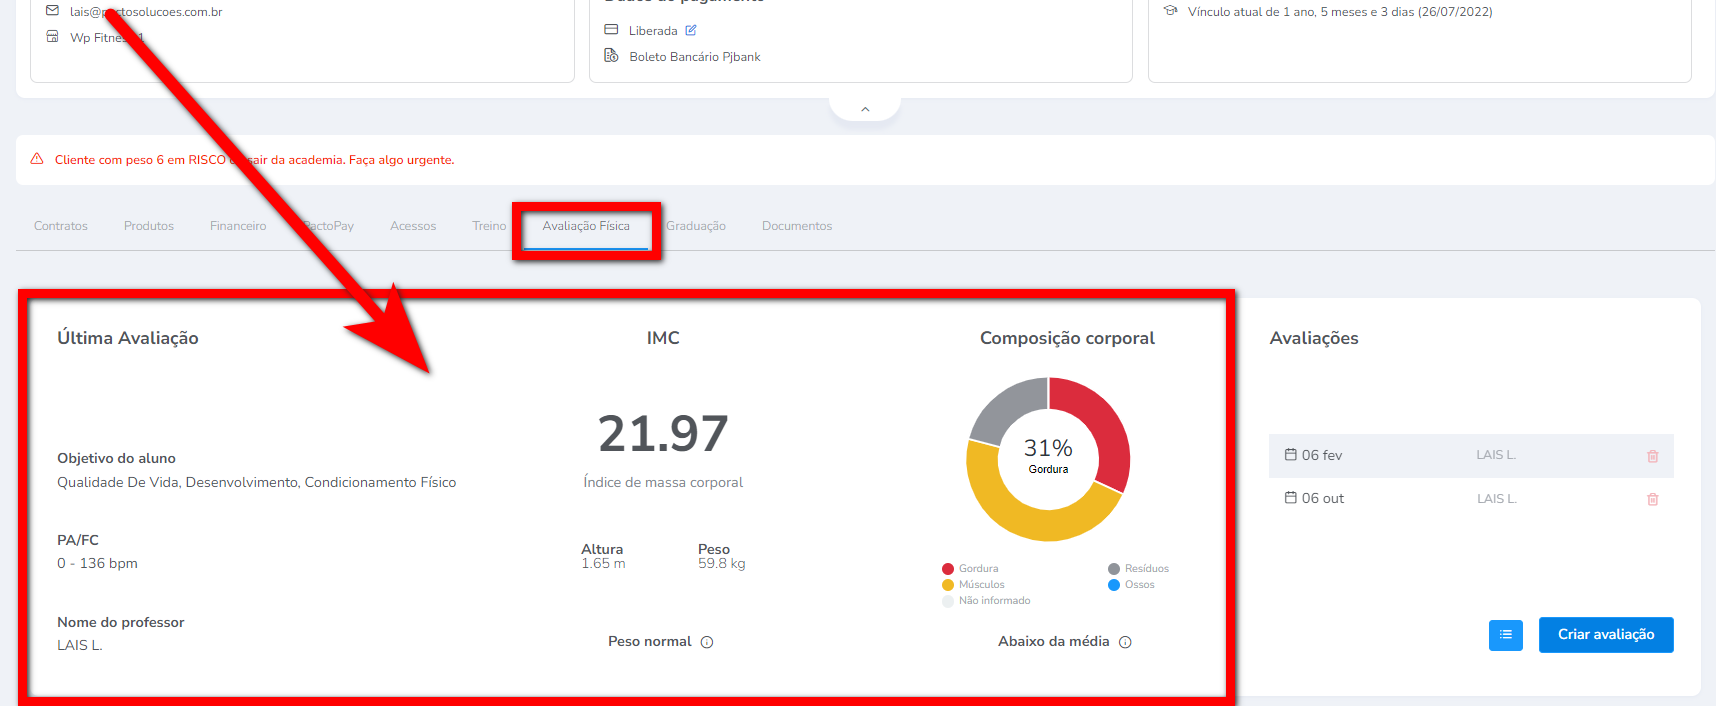
Task: Click the calendar icon for 06 fev
Action: [1290, 455]
